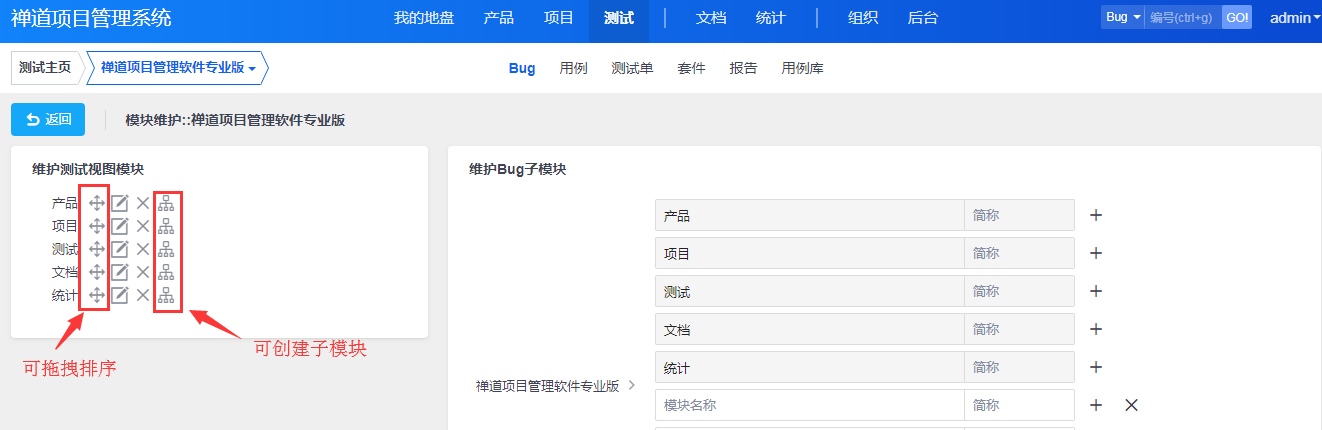Delete the 统计 module with X icon
The height and width of the screenshot is (430, 1322).
point(143,295)
